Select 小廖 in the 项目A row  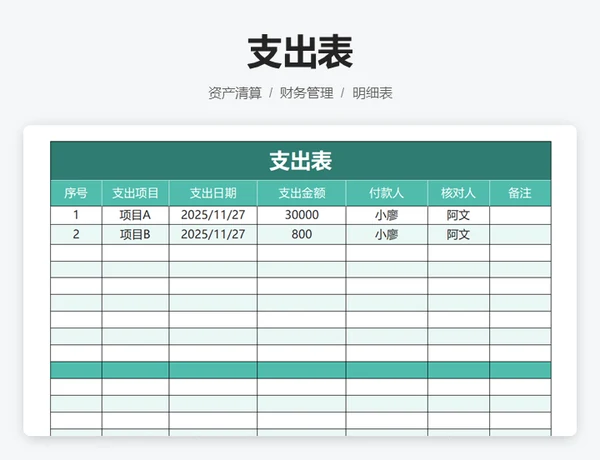386,215
